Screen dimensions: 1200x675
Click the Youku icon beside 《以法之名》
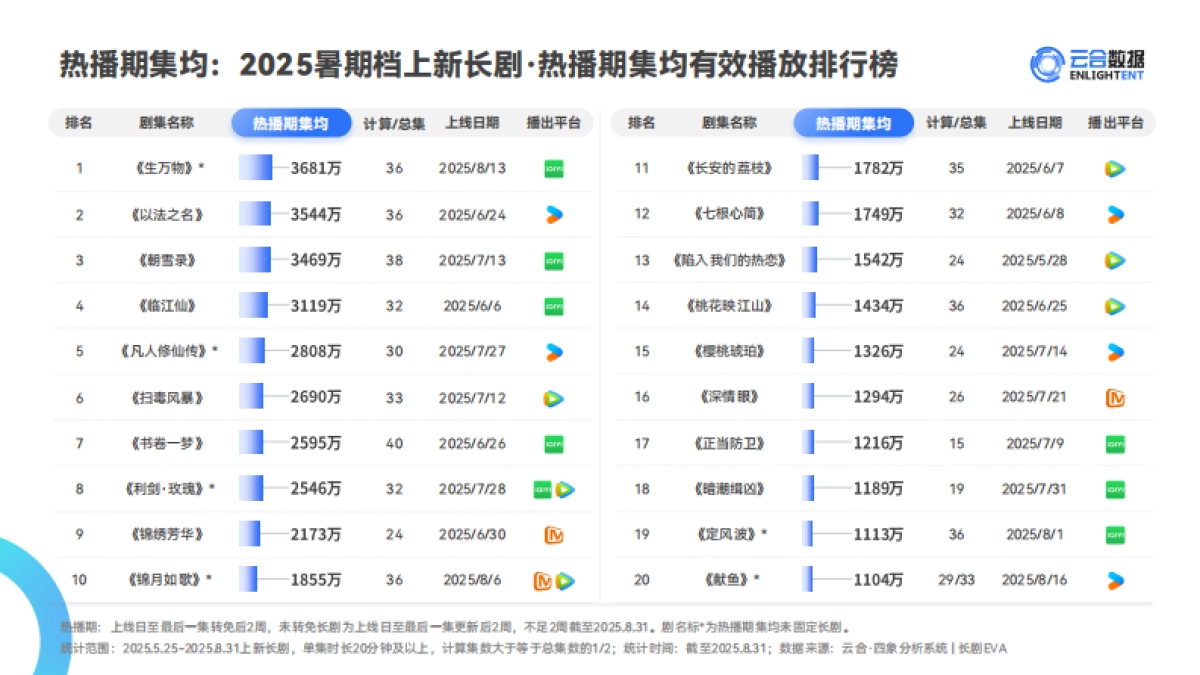553,213
